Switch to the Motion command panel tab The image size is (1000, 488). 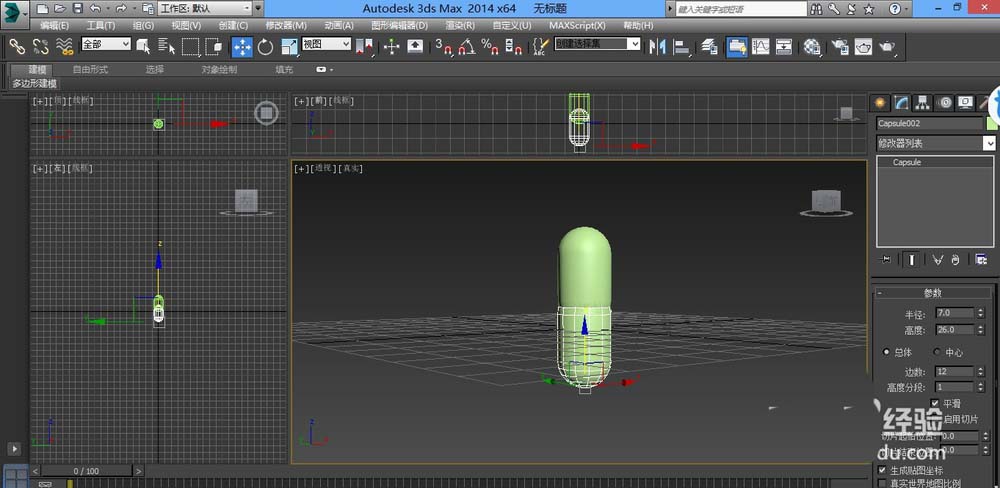(x=944, y=102)
